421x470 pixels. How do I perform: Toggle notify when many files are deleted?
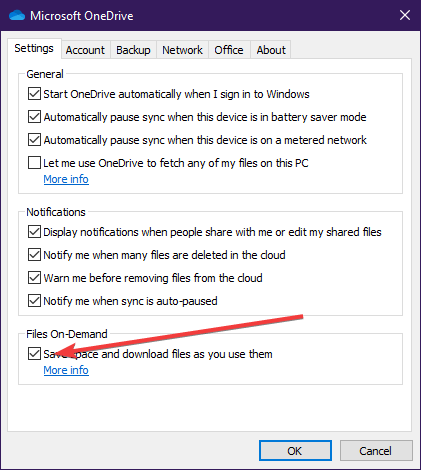click(34, 255)
